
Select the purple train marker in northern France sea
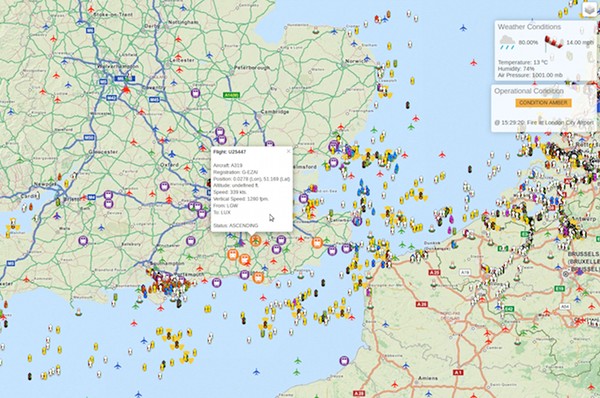344,360
